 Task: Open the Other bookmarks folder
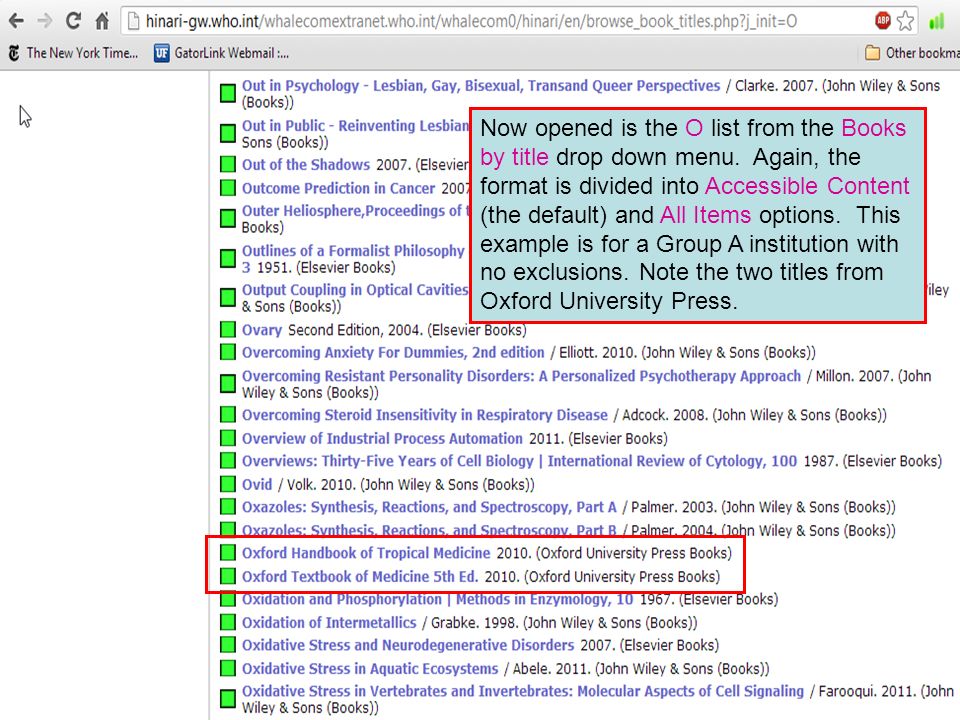coord(912,53)
